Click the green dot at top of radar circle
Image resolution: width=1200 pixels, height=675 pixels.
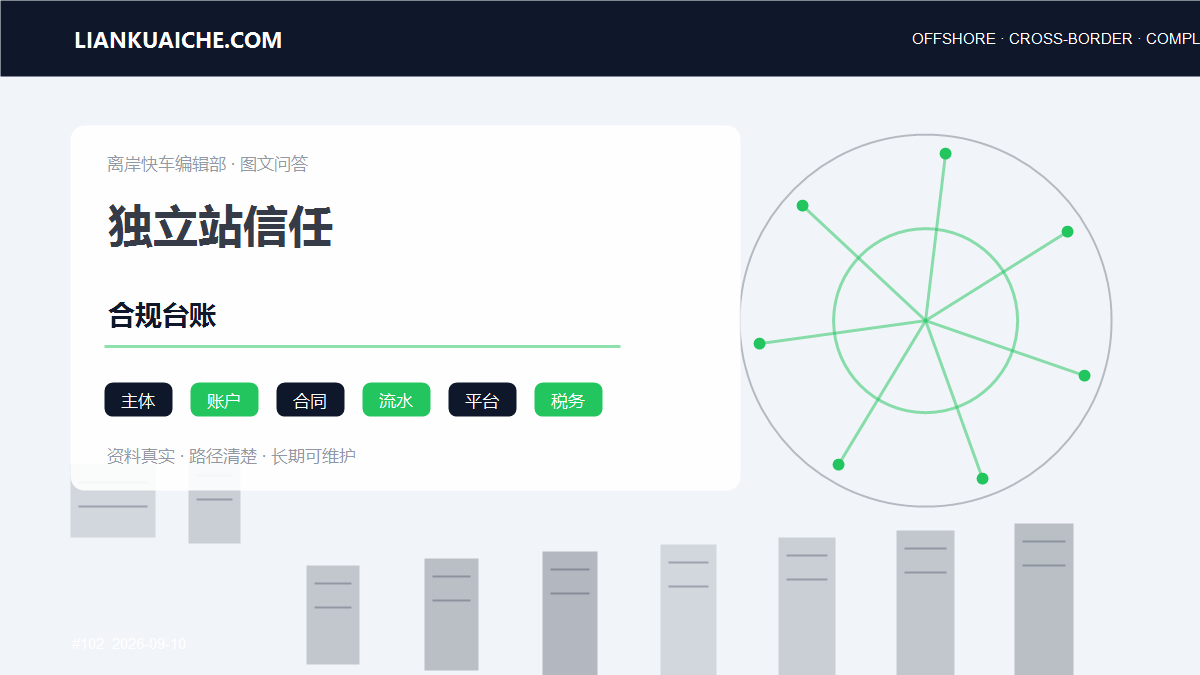pos(945,154)
